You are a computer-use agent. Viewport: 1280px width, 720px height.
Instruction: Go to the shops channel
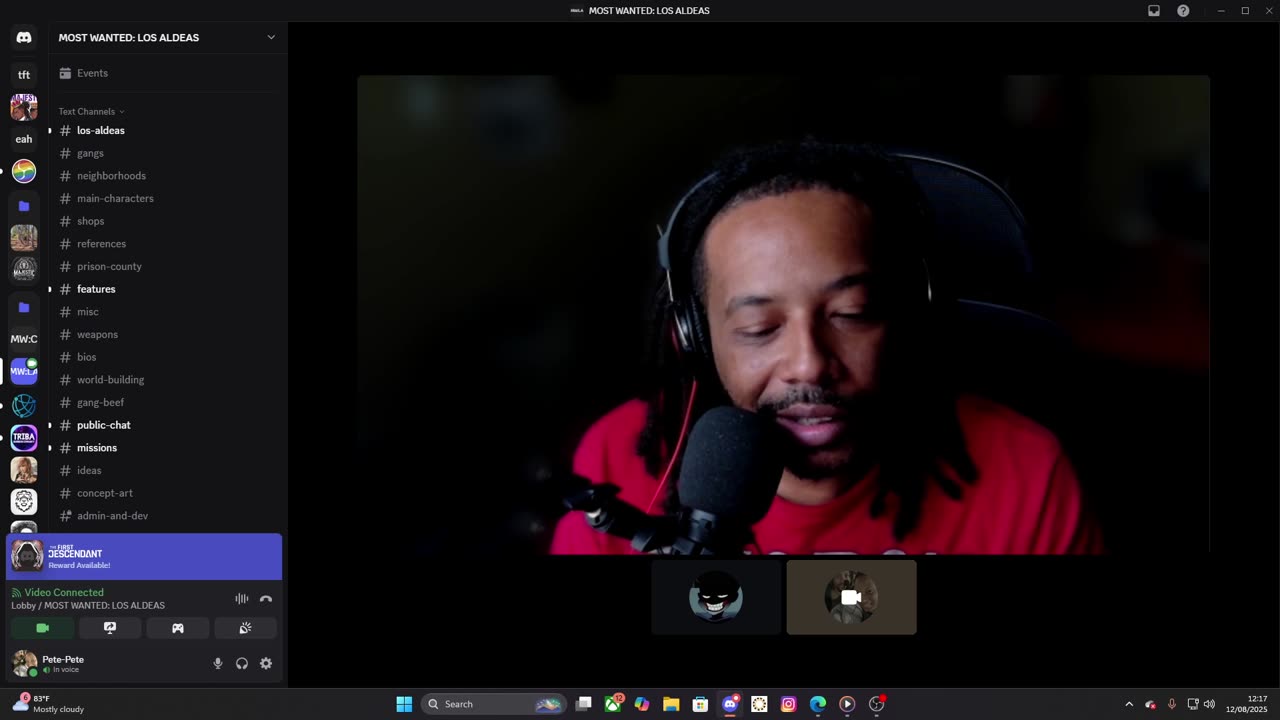click(167, 221)
